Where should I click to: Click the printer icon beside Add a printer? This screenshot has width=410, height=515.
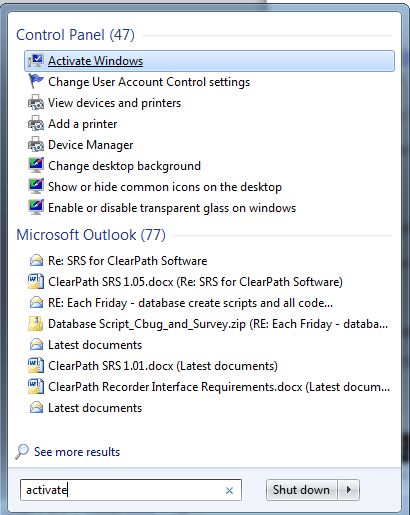[x=36, y=123]
